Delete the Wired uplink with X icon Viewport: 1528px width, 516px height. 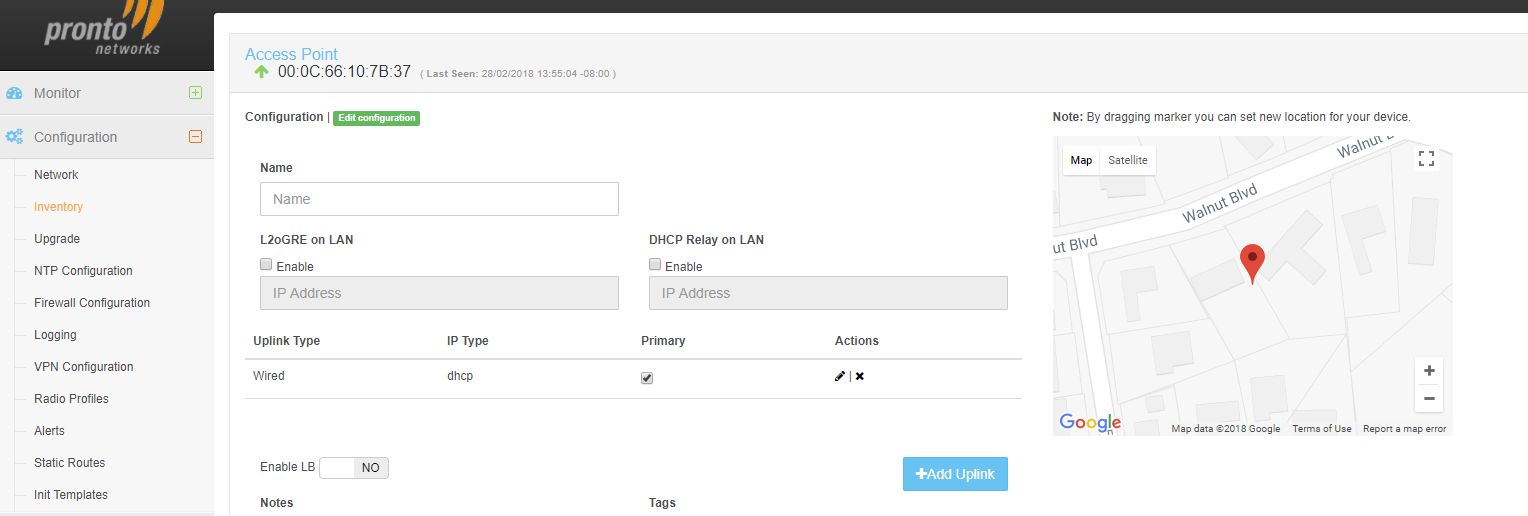tap(860, 376)
